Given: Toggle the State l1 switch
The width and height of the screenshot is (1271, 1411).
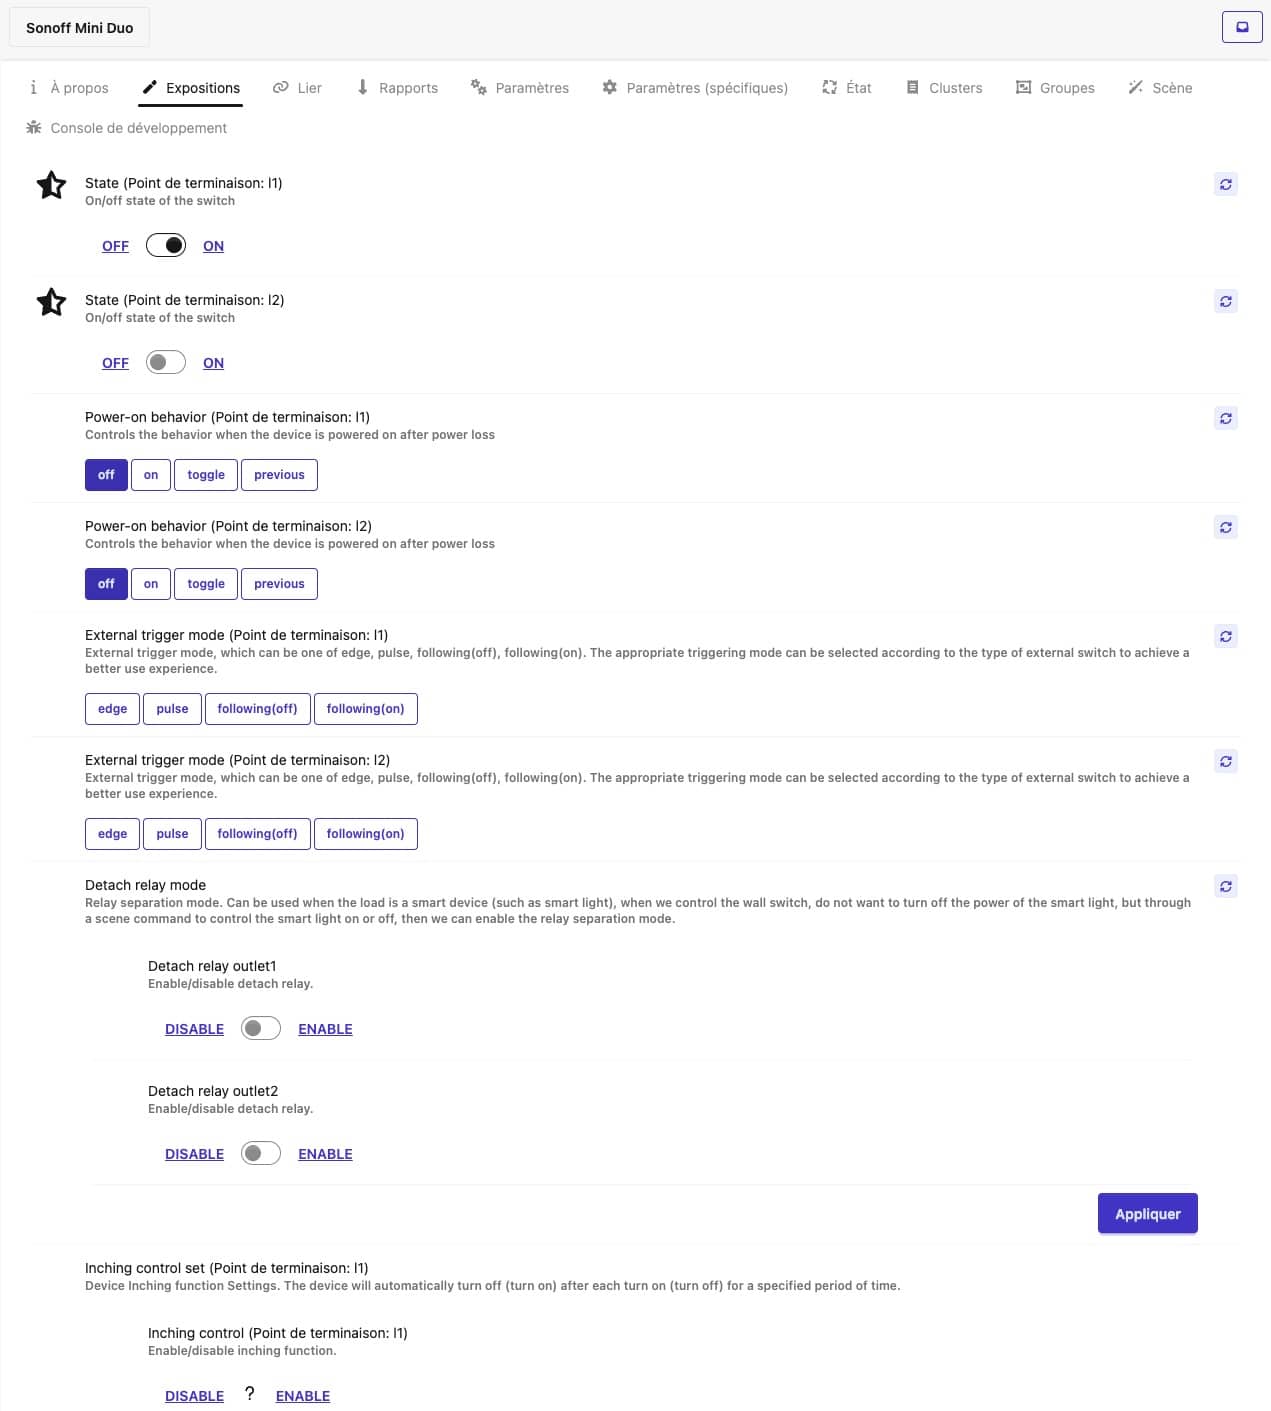Looking at the screenshot, I should [166, 245].
